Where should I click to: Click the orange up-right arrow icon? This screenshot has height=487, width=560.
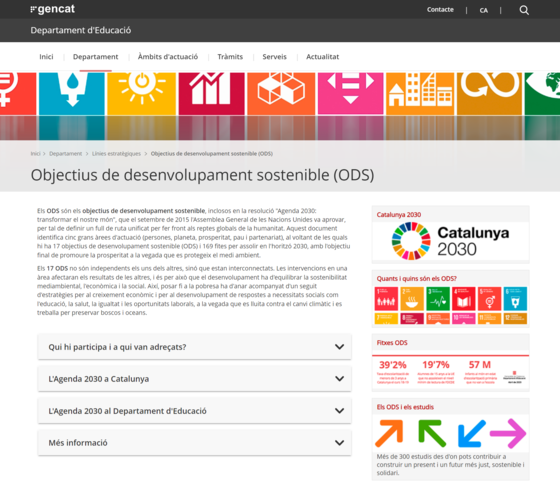[389, 433]
